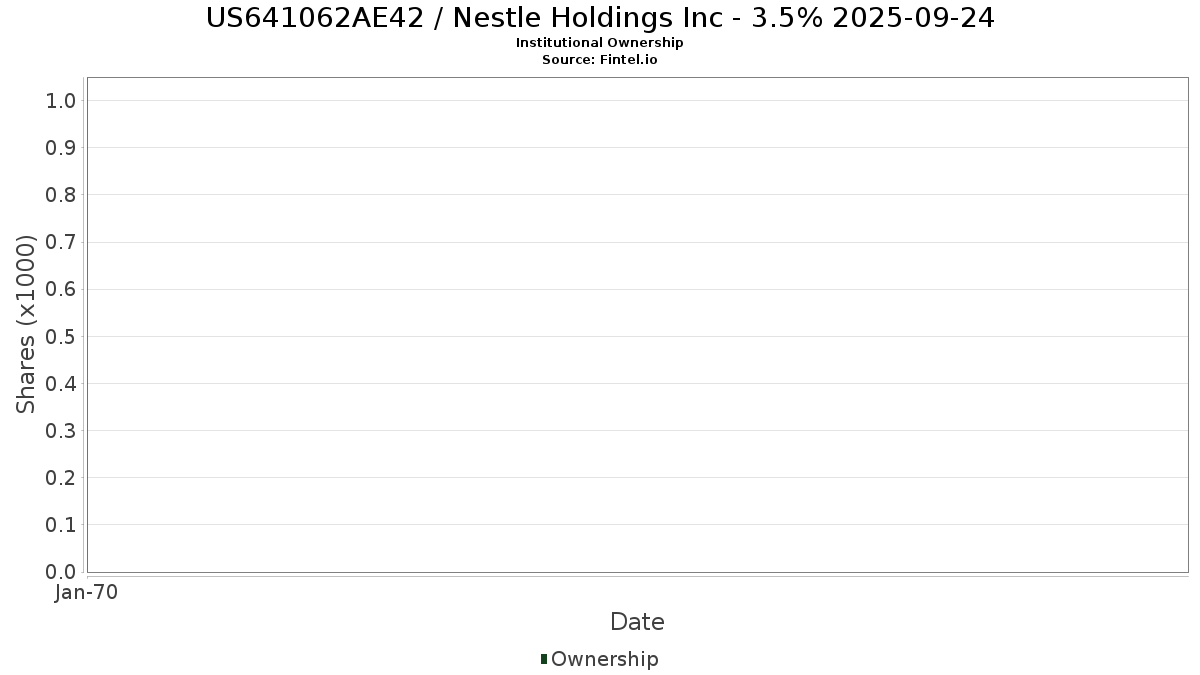1200x675 pixels.
Task: Toggle the Ownership series via legend label
Action: pyautogui.click(x=604, y=659)
